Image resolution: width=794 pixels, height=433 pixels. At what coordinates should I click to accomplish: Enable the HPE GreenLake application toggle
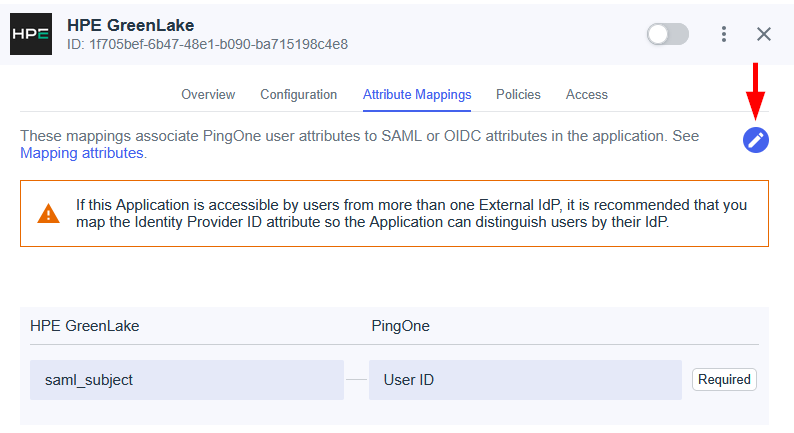(667, 34)
